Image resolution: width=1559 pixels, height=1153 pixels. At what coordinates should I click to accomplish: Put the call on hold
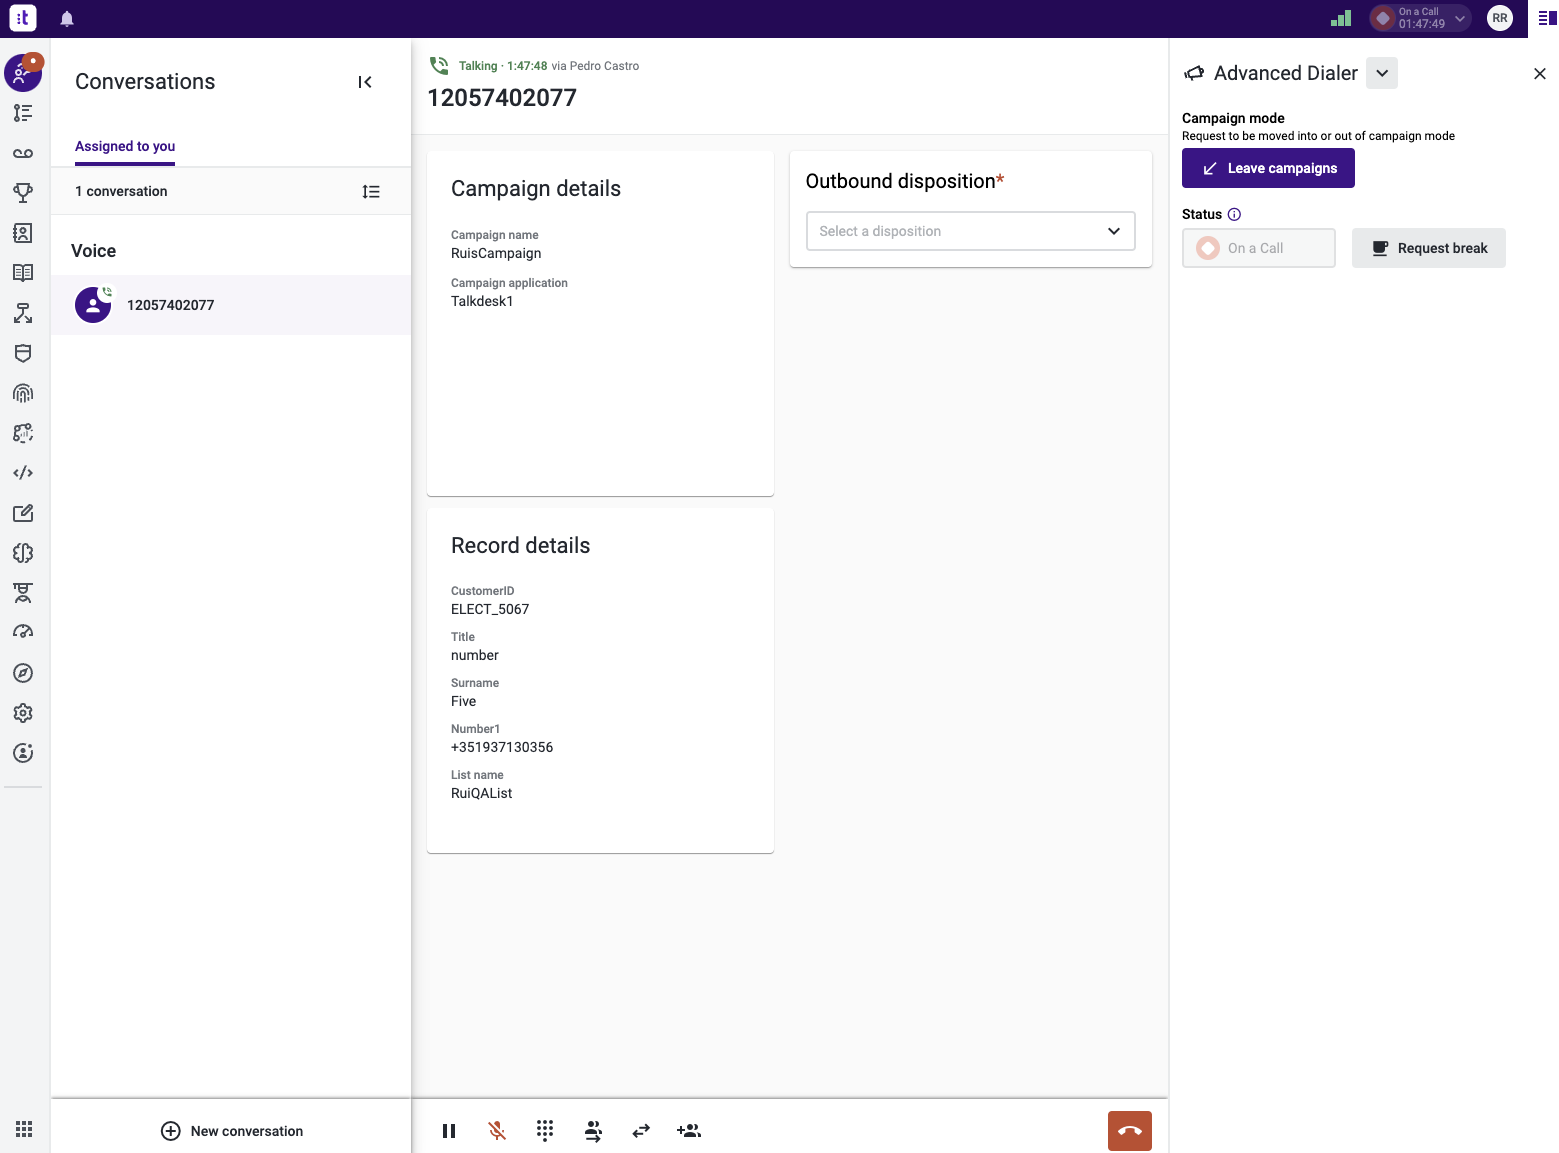click(x=449, y=1131)
